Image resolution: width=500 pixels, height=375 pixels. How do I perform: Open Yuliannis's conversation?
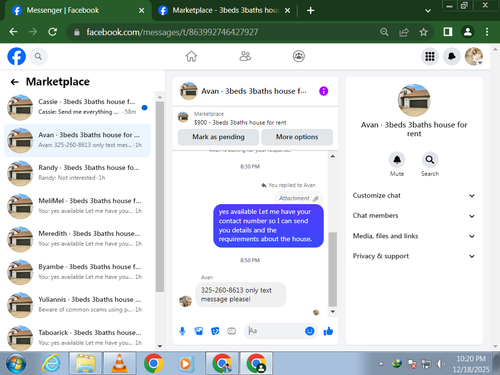pos(77,304)
